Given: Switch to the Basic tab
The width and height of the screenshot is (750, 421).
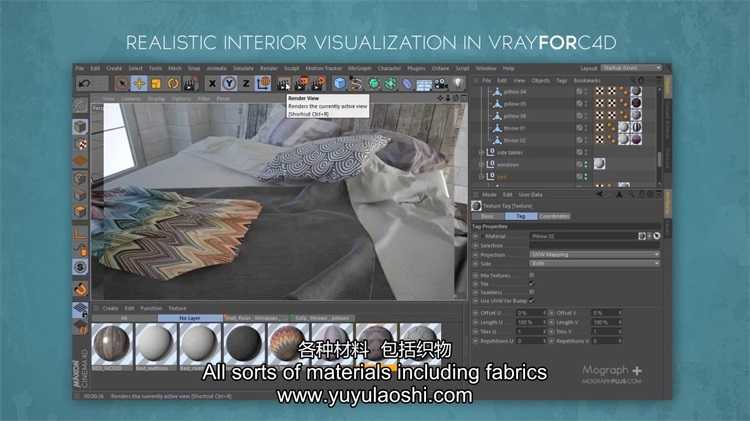Looking at the screenshot, I should 488,216.
